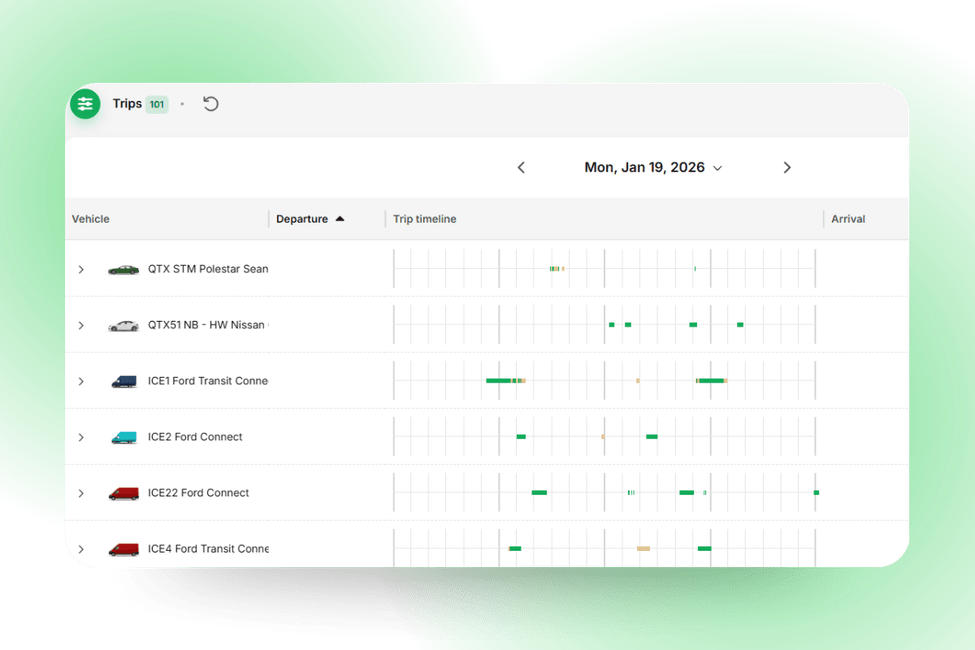975x650 pixels.
Task: Click the red ICE22 Ford Connect van icon
Action: click(124, 492)
